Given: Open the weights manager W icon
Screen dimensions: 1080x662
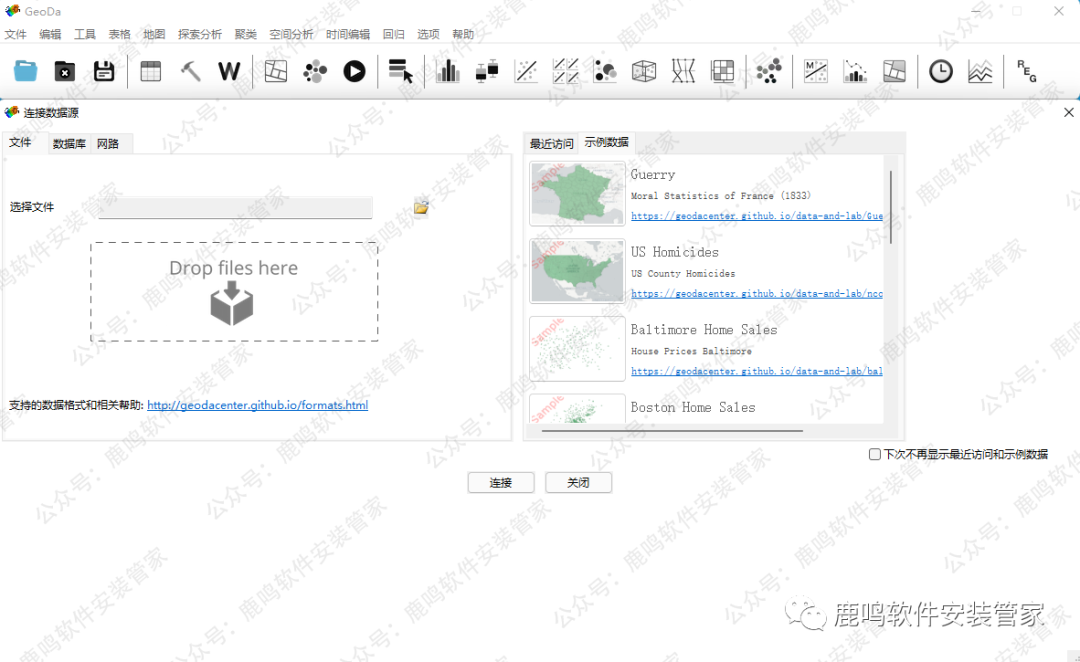Looking at the screenshot, I should [x=229, y=71].
